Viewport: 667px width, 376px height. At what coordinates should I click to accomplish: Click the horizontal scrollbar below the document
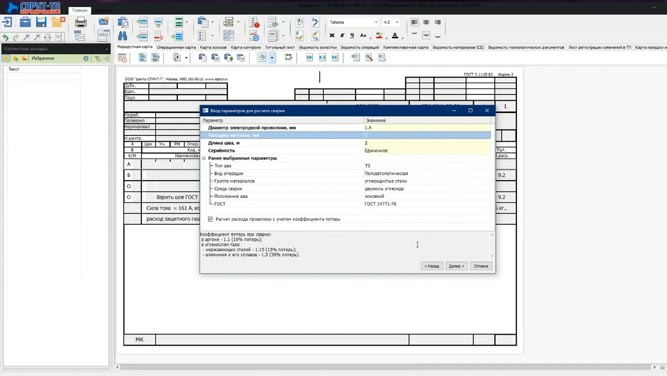pos(385,367)
